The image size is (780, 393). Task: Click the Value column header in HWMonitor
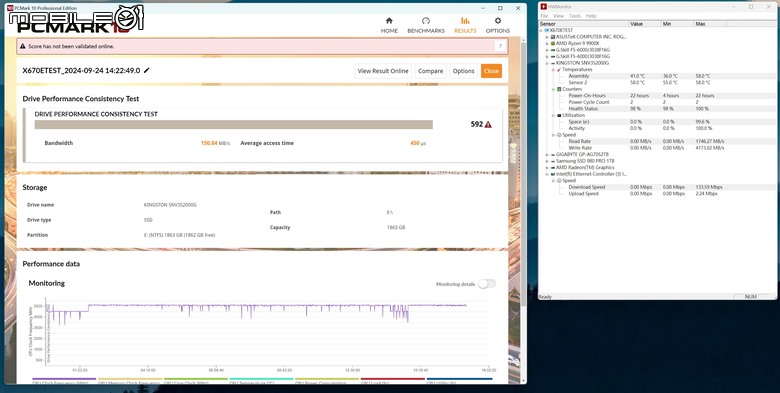(x=645, y=24)
